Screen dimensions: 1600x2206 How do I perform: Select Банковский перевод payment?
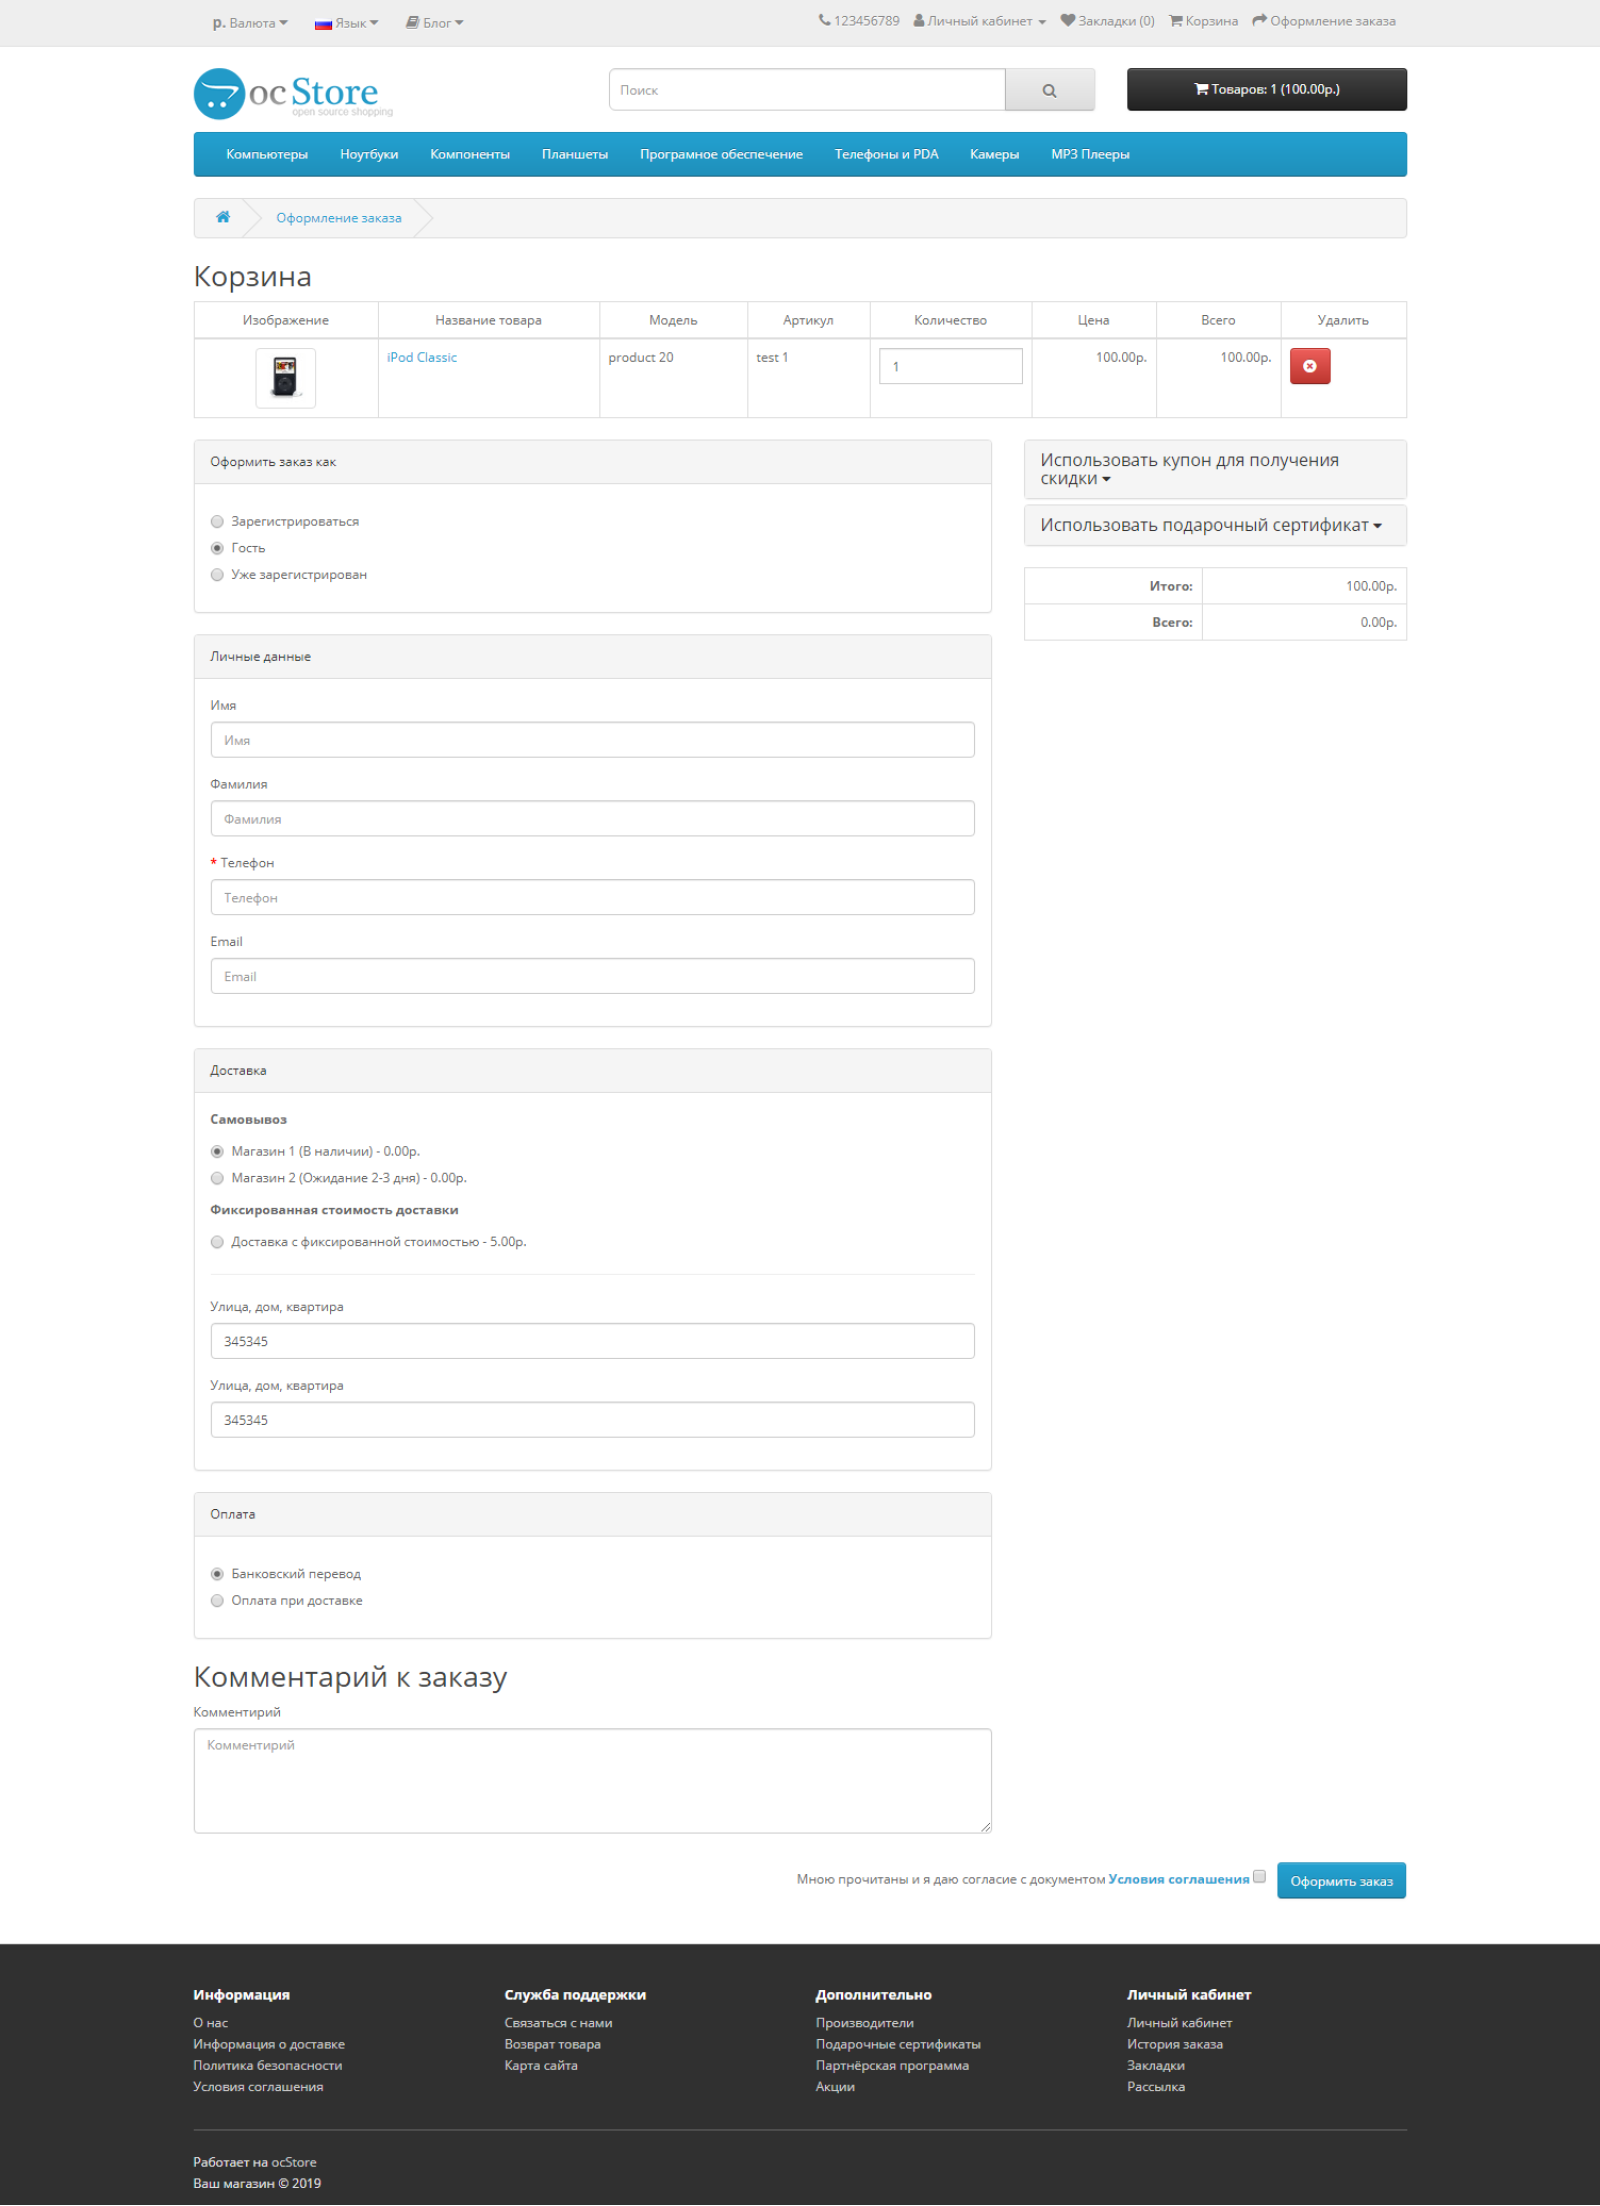(217, 1574)
